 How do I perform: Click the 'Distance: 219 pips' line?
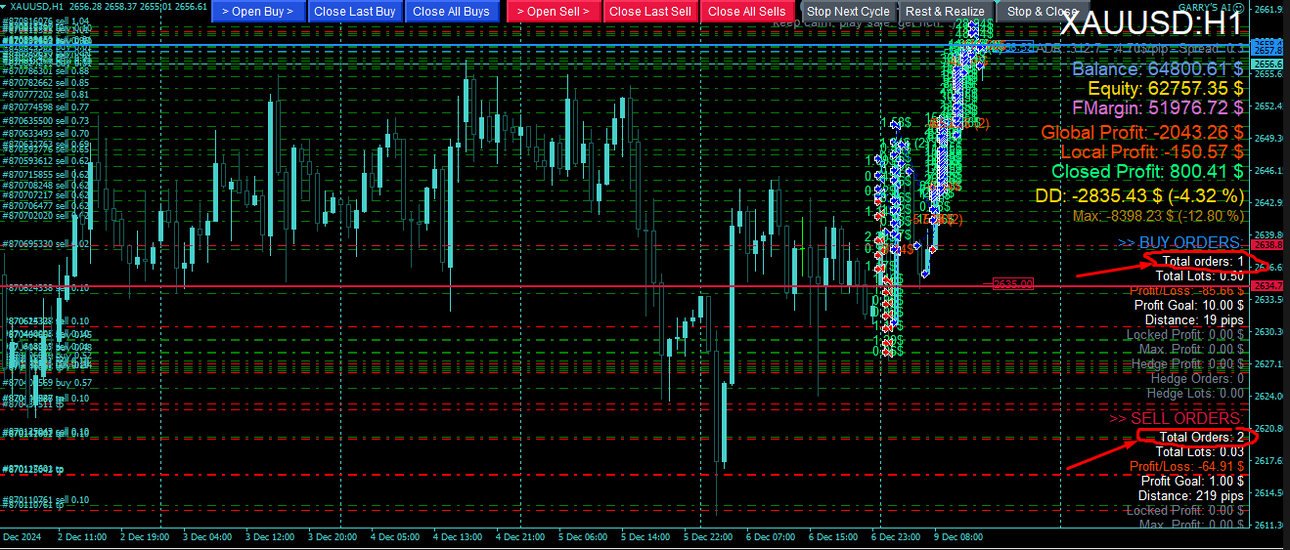tap(1190, 495)
